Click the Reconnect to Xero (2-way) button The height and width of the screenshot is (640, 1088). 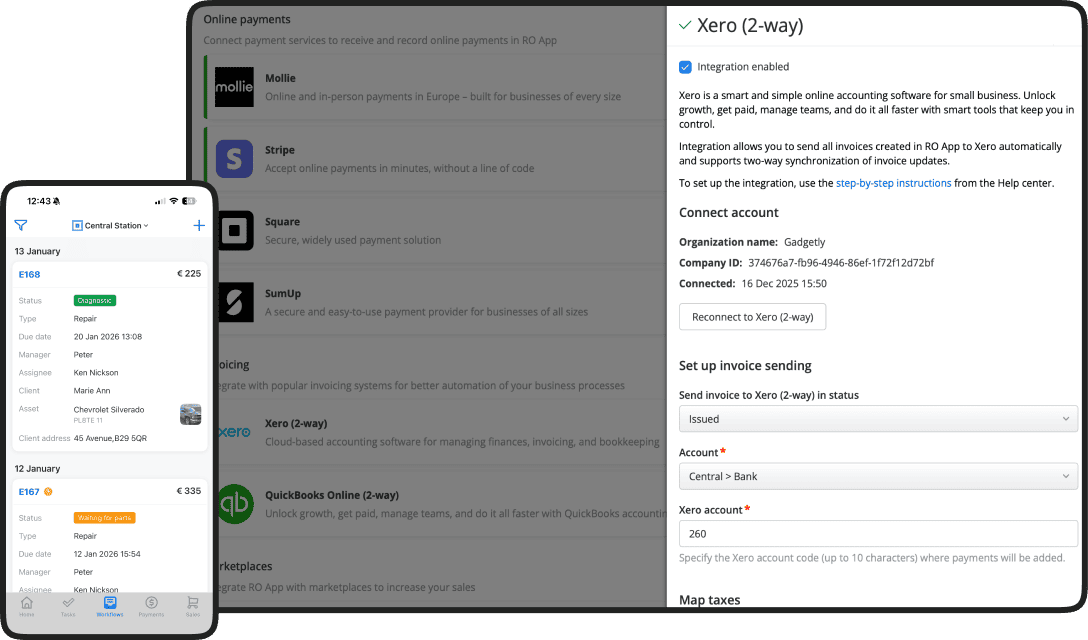(752, 317)
